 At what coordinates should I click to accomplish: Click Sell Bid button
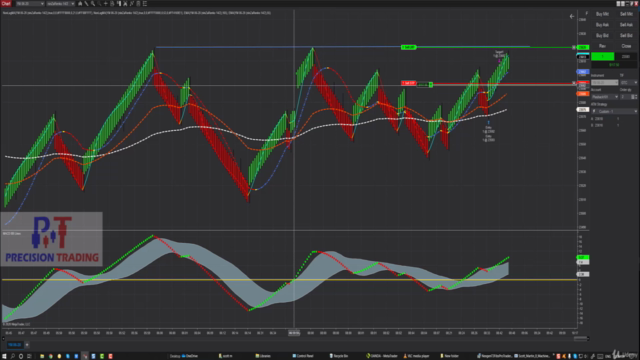[626, 36]
